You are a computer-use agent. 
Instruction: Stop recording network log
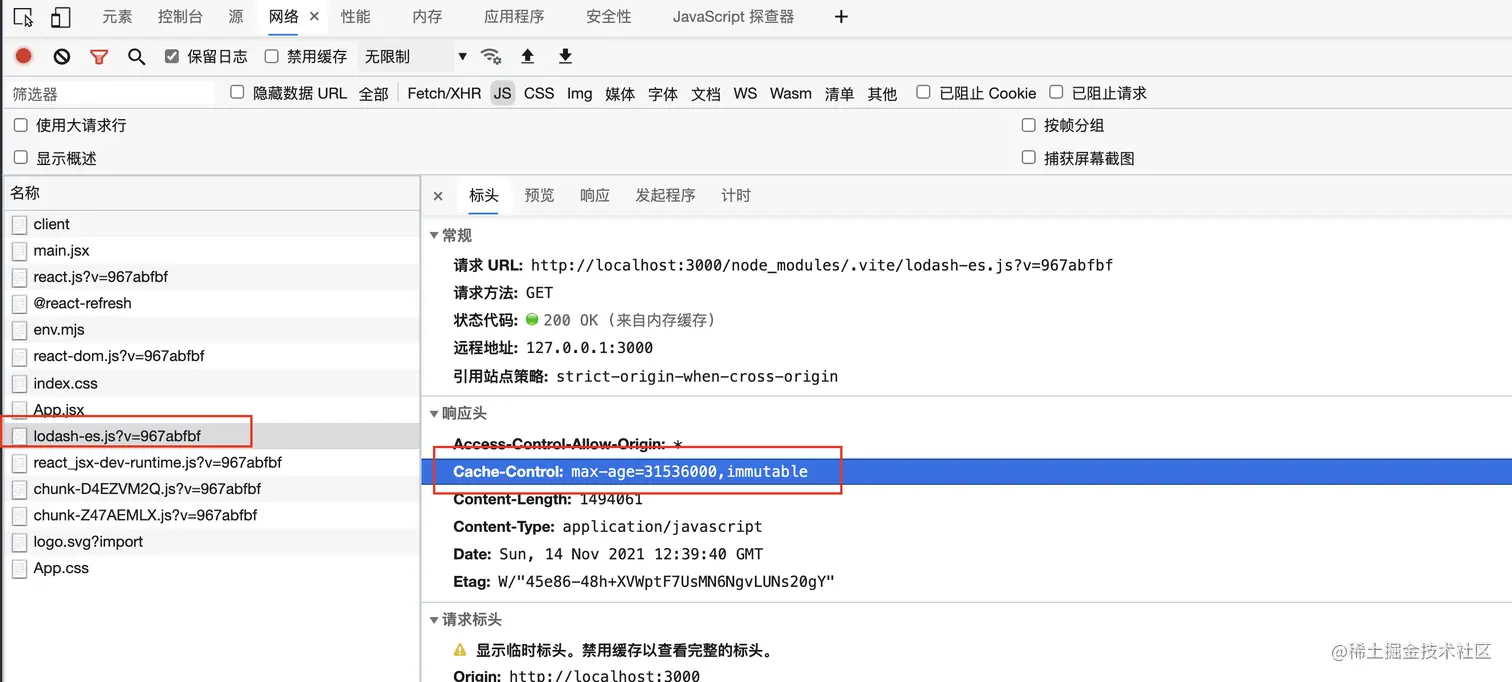click(x=23, y=56)
